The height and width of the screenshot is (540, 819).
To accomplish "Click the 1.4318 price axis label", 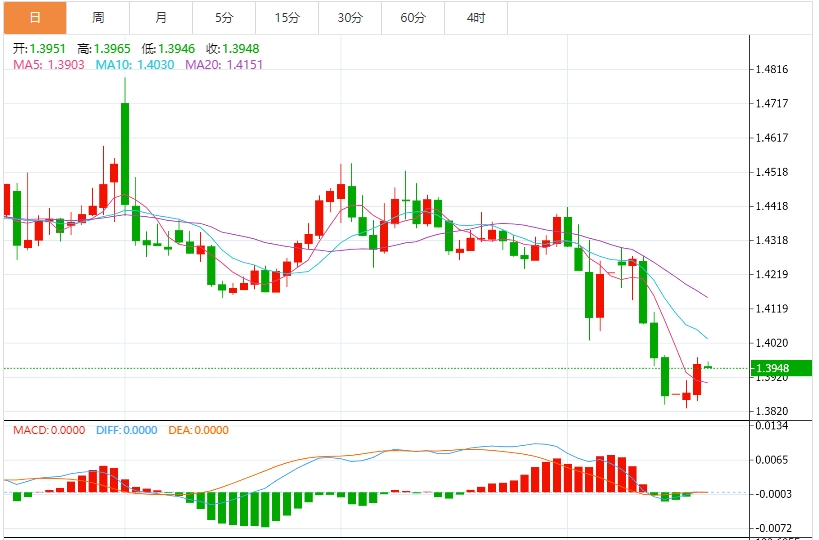I will (x=772, y=240).
